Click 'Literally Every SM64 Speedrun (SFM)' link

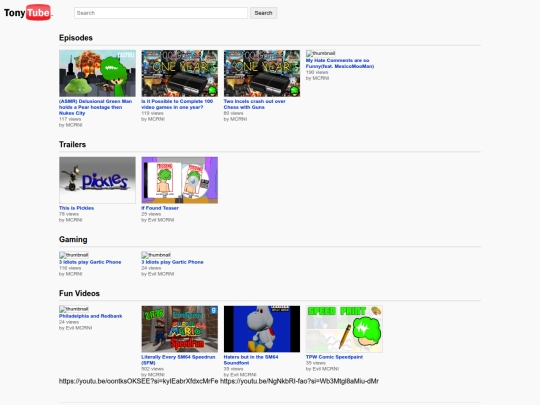(178, 360)
